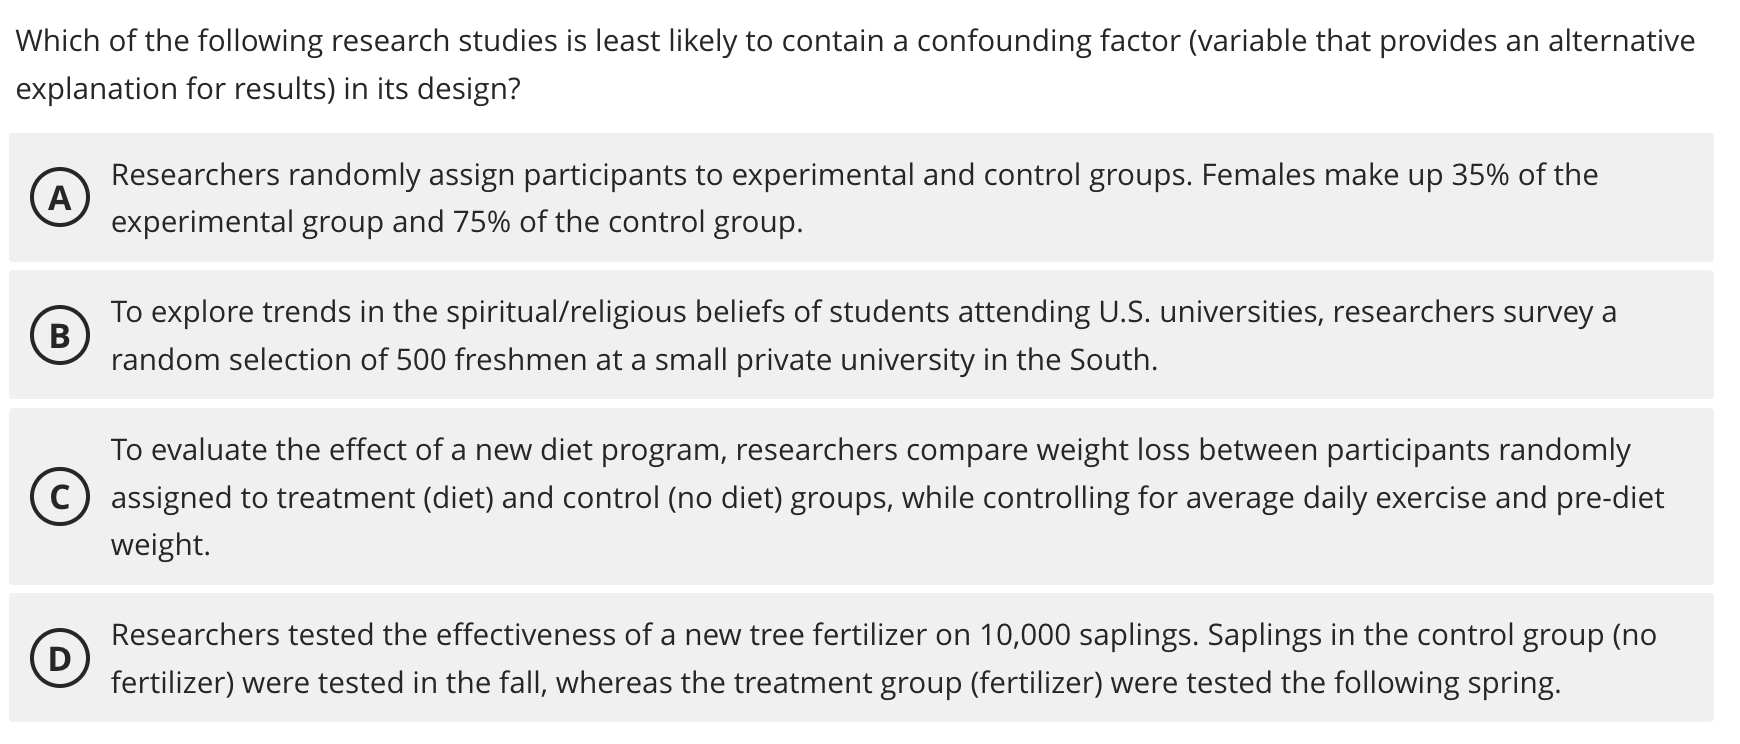This screenshot has height=744, width=1740.
Task: Click the answer about surveying 500 freshmen
Action: pyautogui.click(x=861, y=335)
